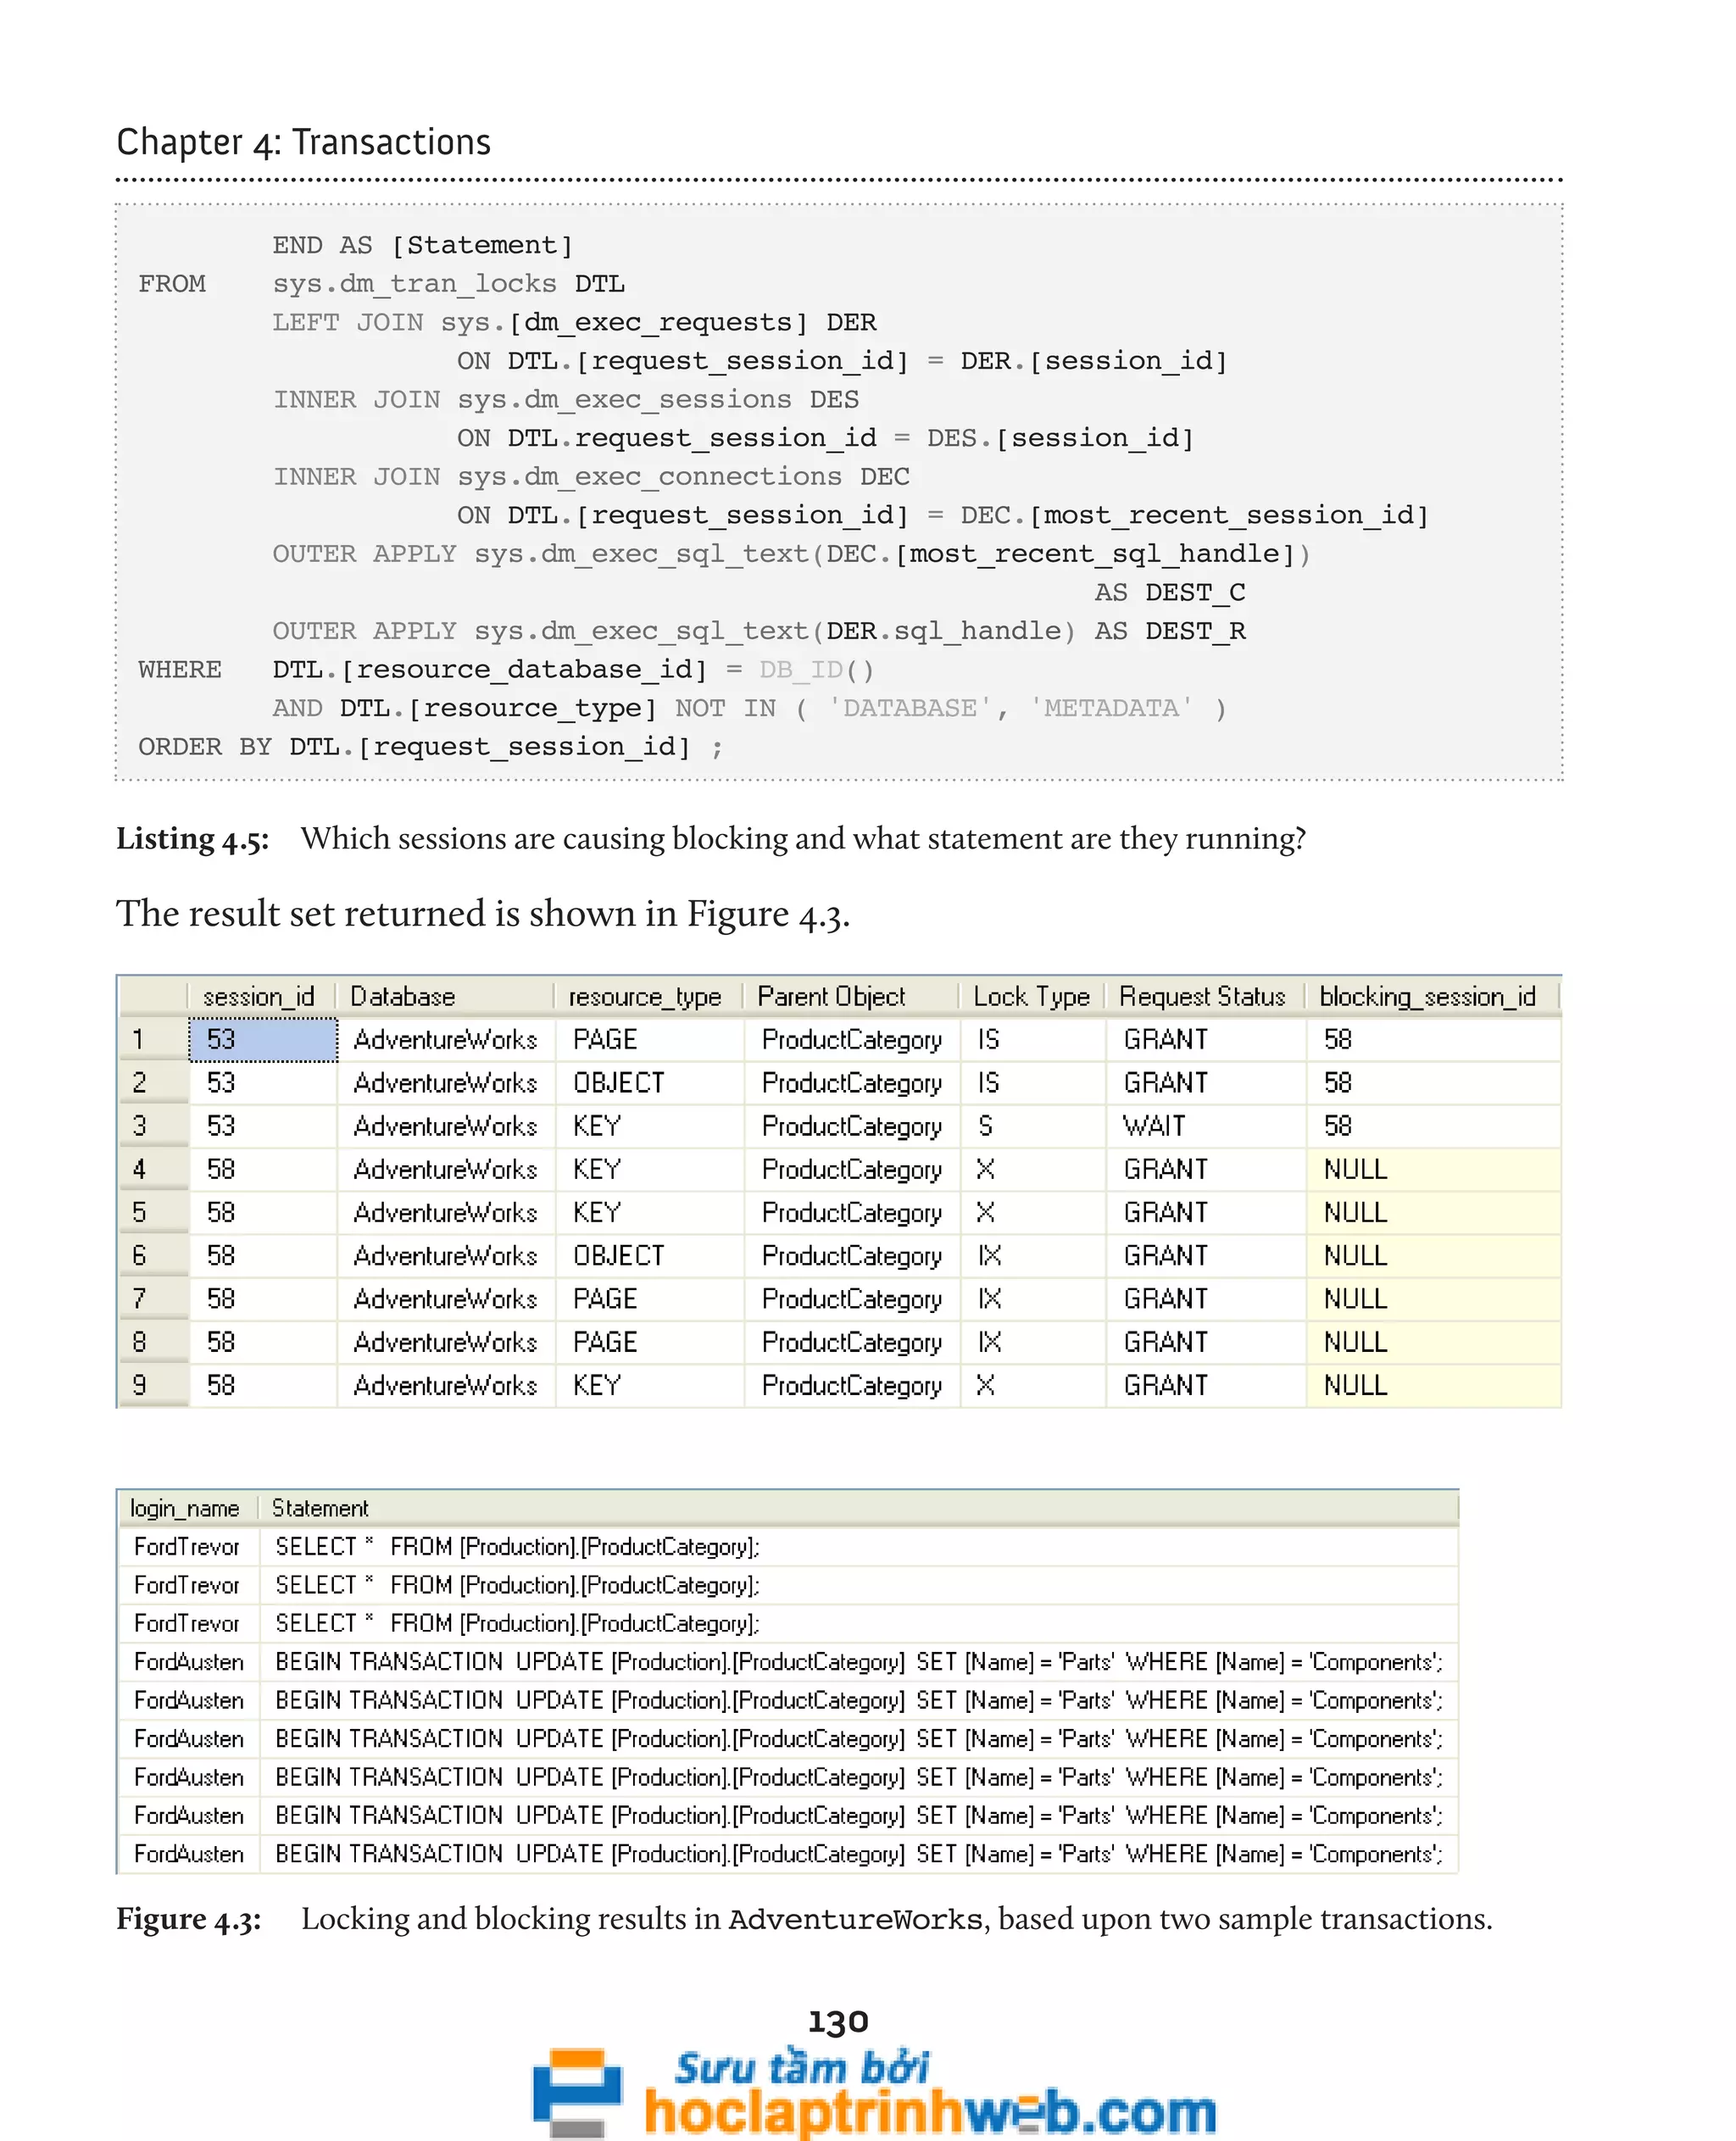Click the highlighted session_id cell '53' in row 1
Screen dimensions: 1736x2141
(263, 1040)
